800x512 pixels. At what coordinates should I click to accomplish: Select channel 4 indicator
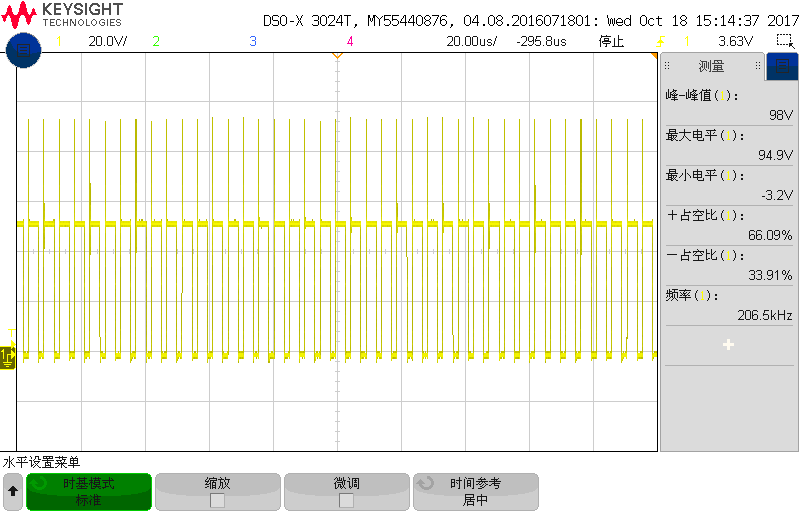(x=350, y=41)
